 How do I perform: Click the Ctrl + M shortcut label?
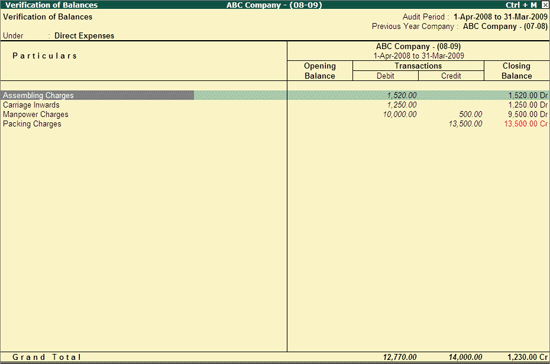(521, 5)
